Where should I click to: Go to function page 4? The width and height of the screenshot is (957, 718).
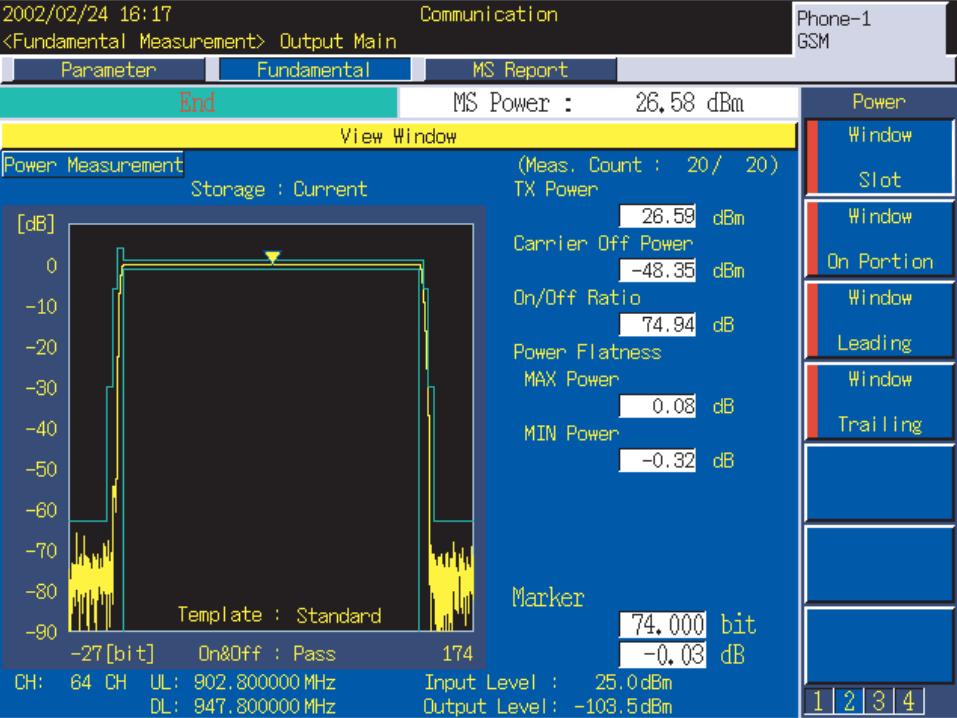coord(909,700)
